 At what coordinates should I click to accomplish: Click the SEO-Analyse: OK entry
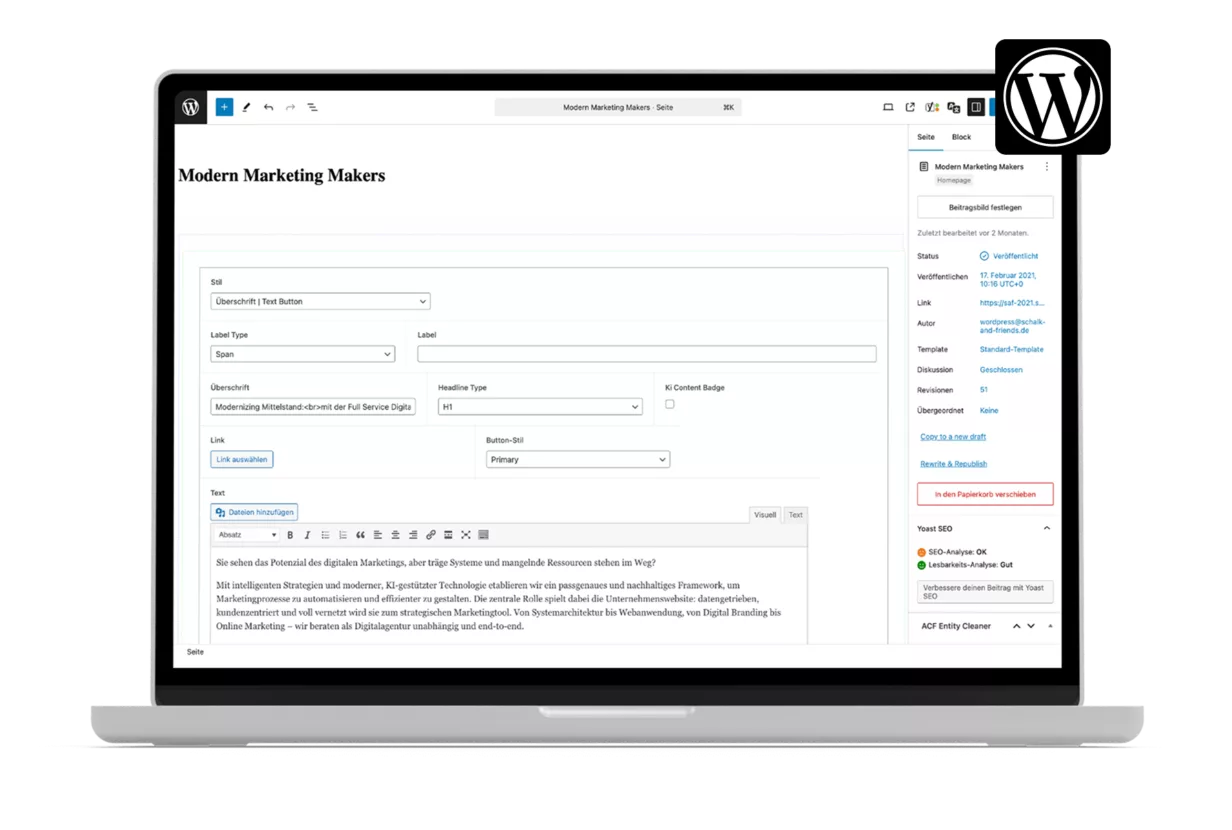[951, 552]
